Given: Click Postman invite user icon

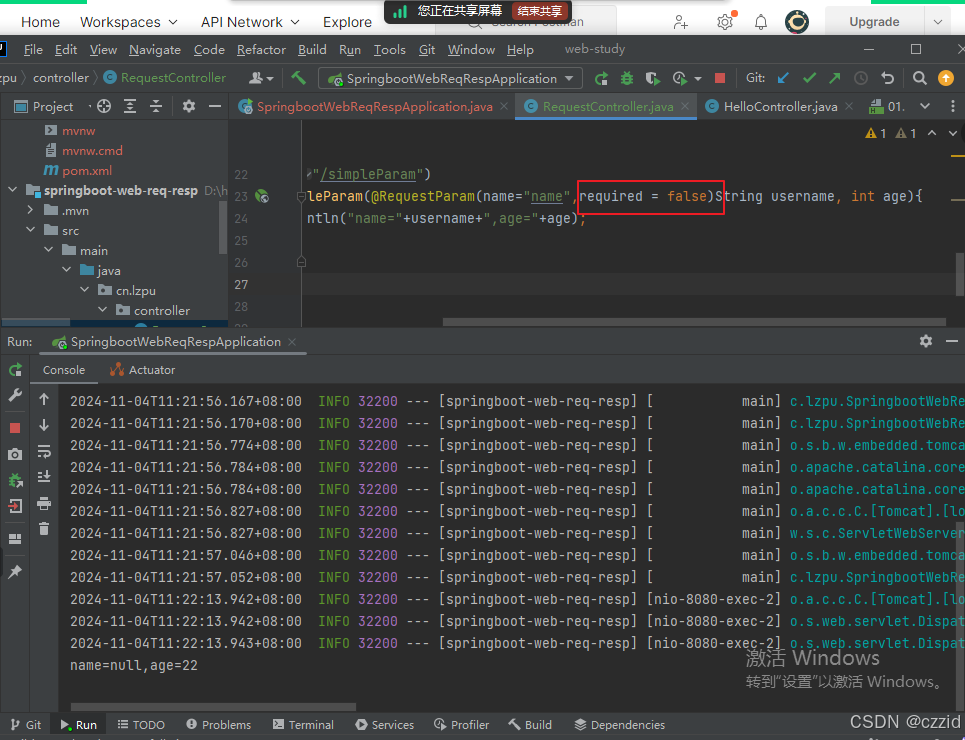Looking at the screenshot, I should (681, 22).
